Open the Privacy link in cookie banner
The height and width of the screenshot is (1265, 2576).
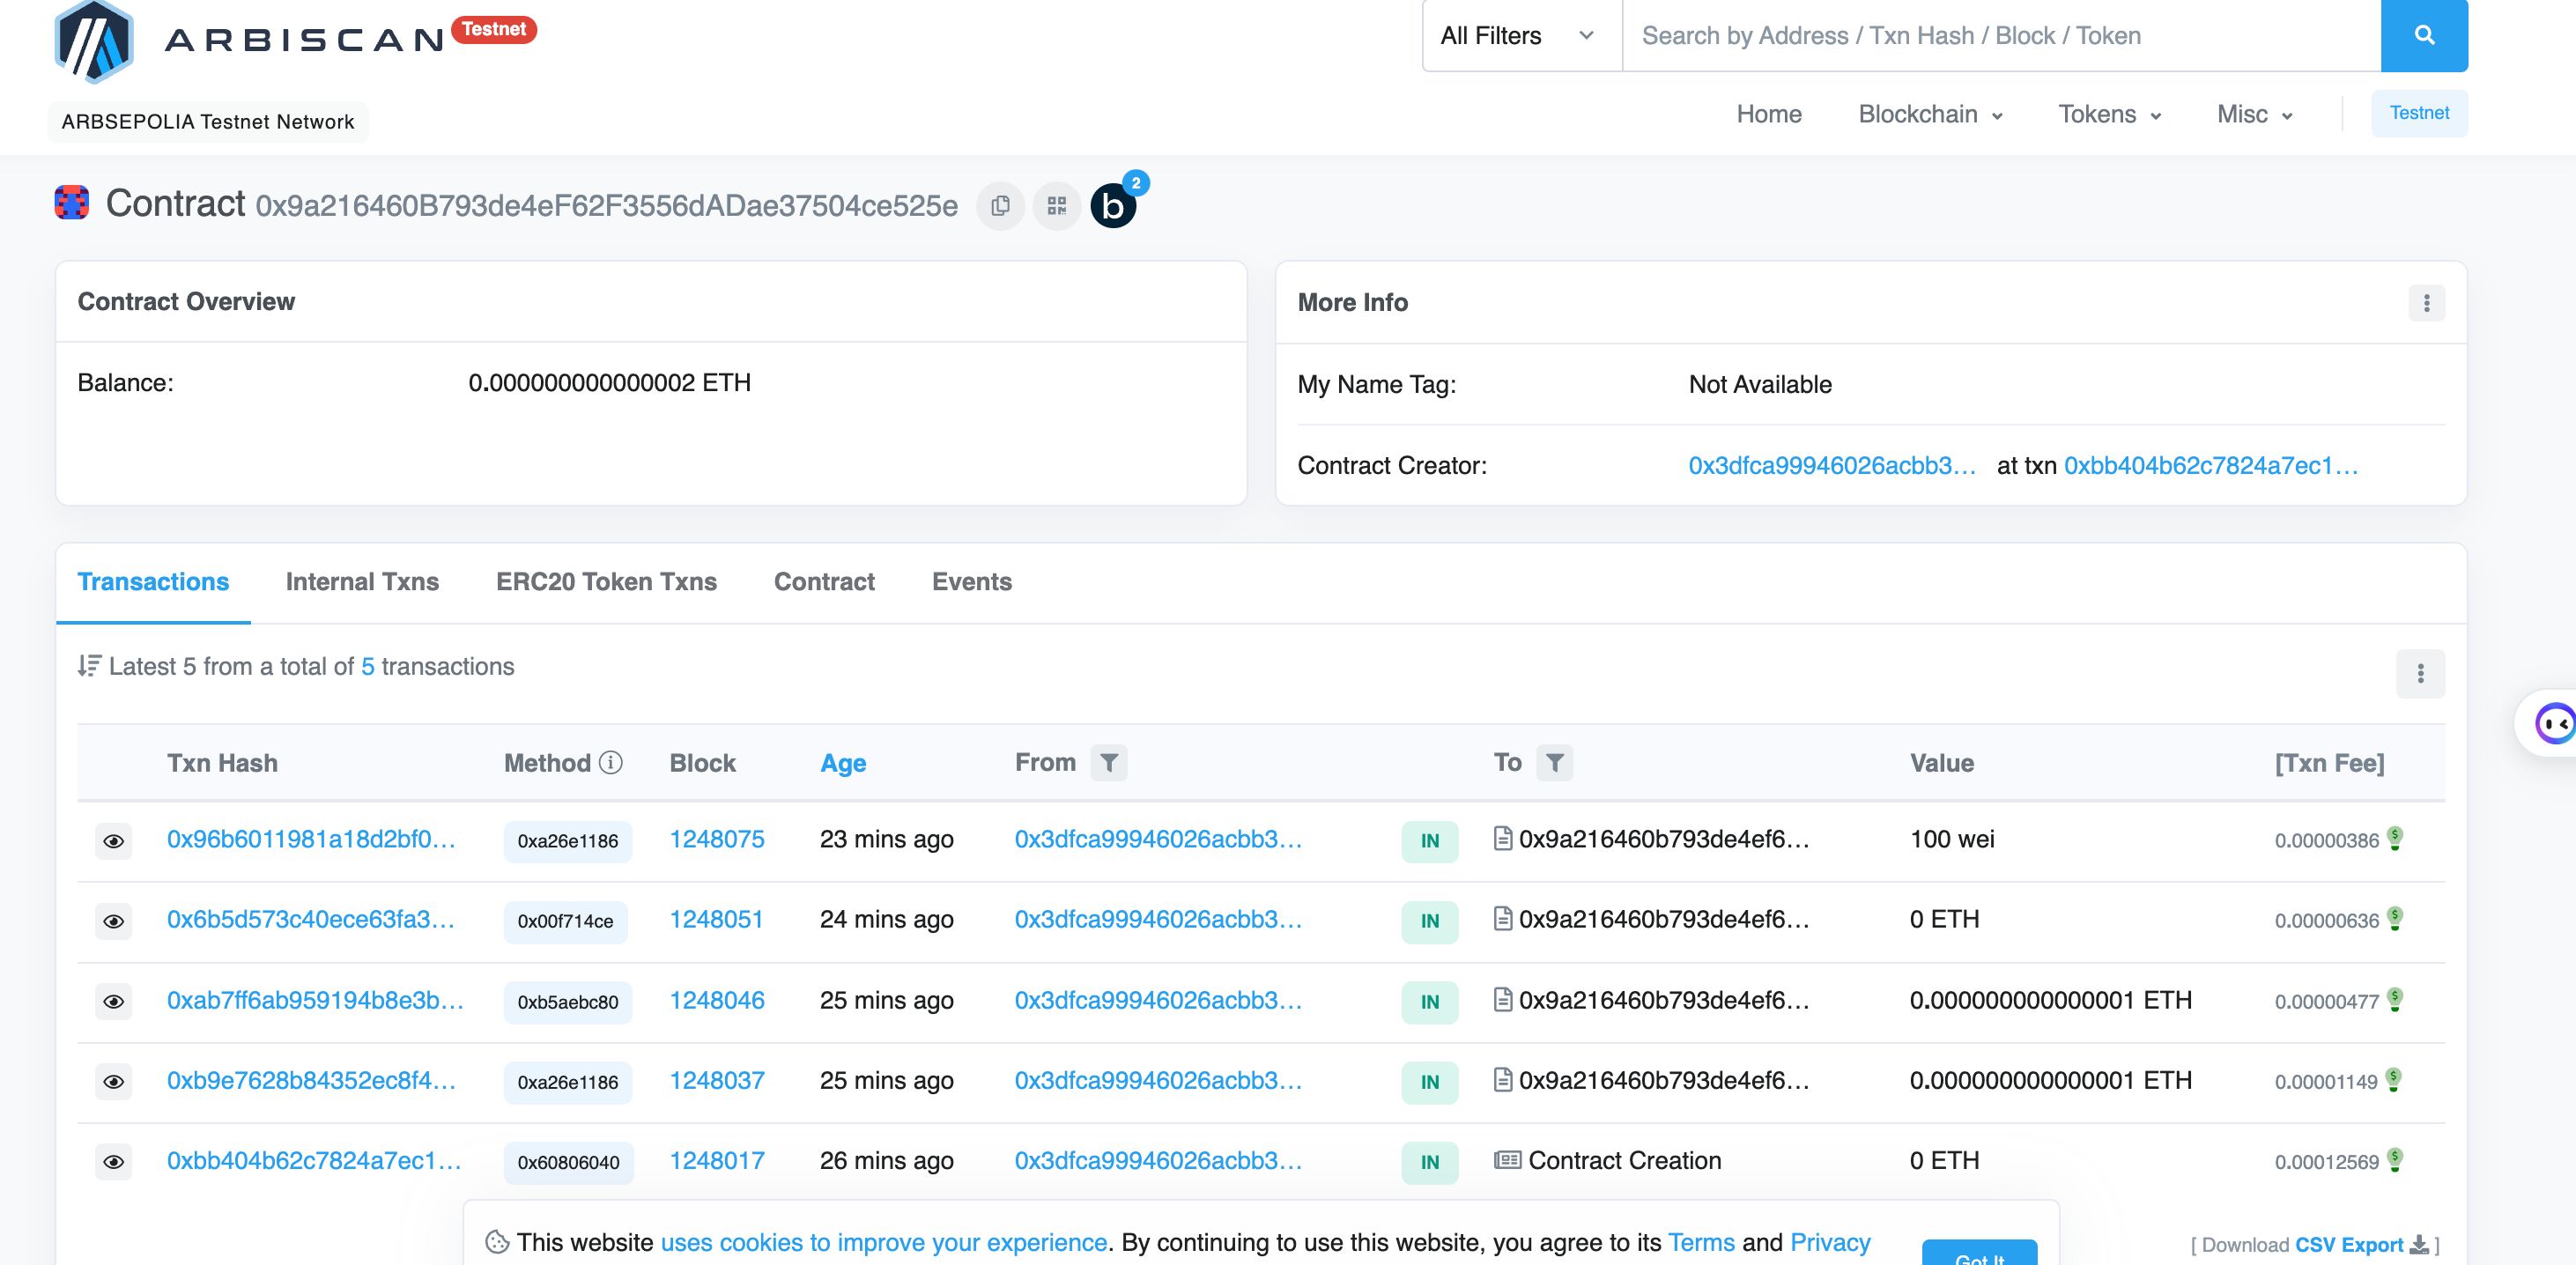pos(1830,1242)
